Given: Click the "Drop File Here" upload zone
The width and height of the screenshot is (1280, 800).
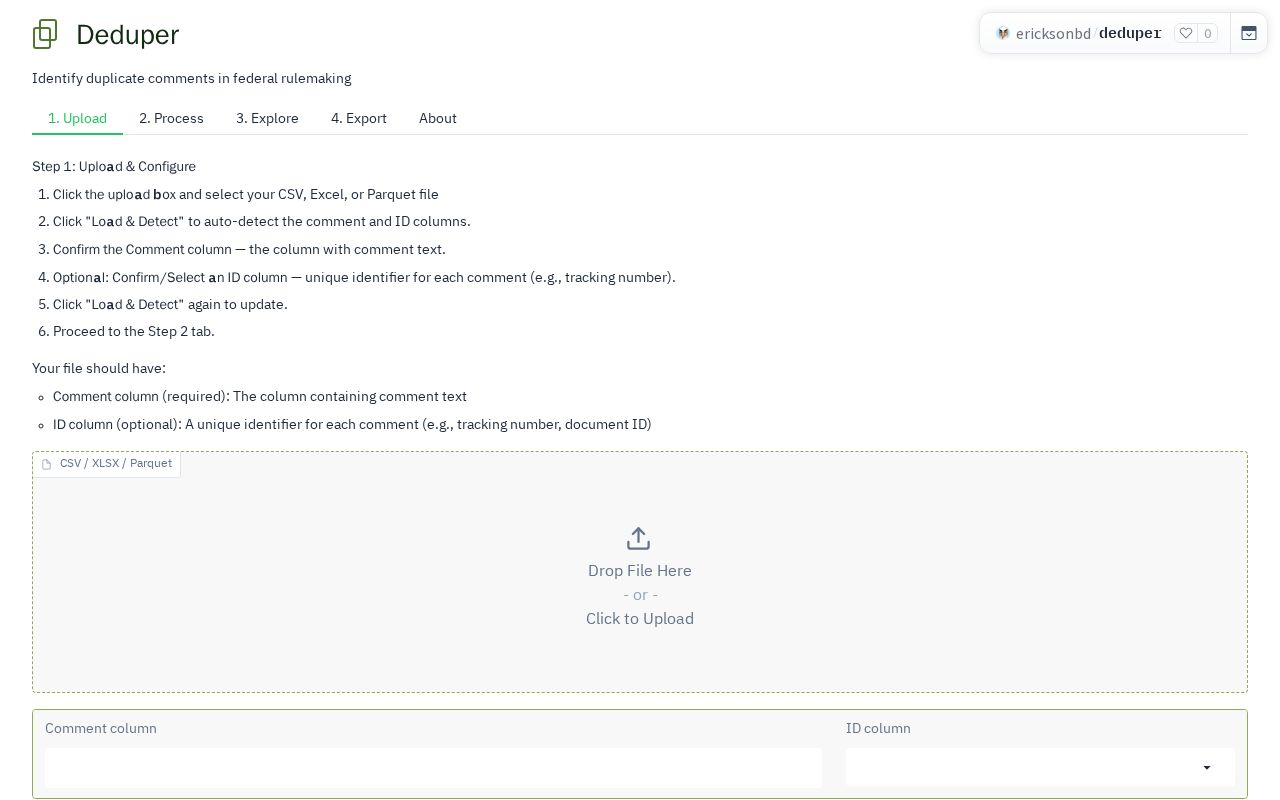Looking at the screenshot, I should [x=640, y=572].
